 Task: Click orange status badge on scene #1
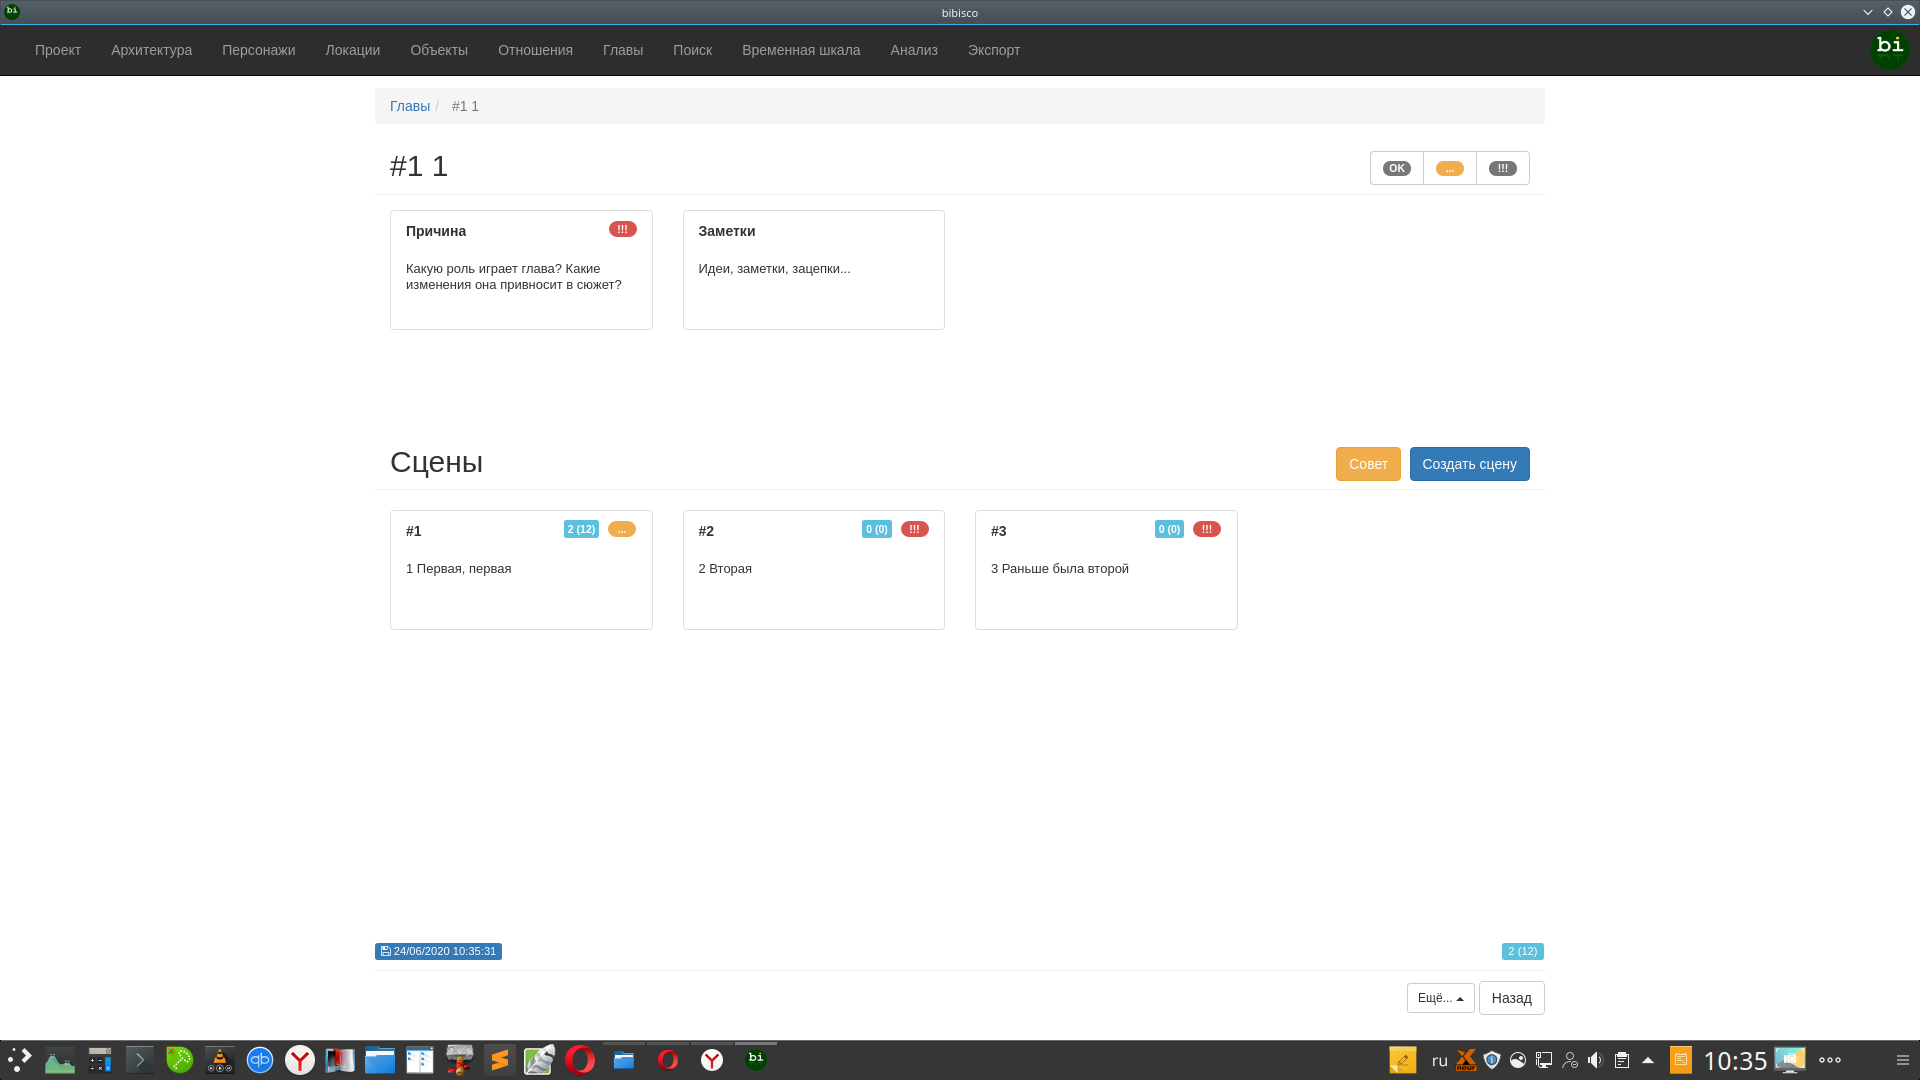(x=621, y=529)
